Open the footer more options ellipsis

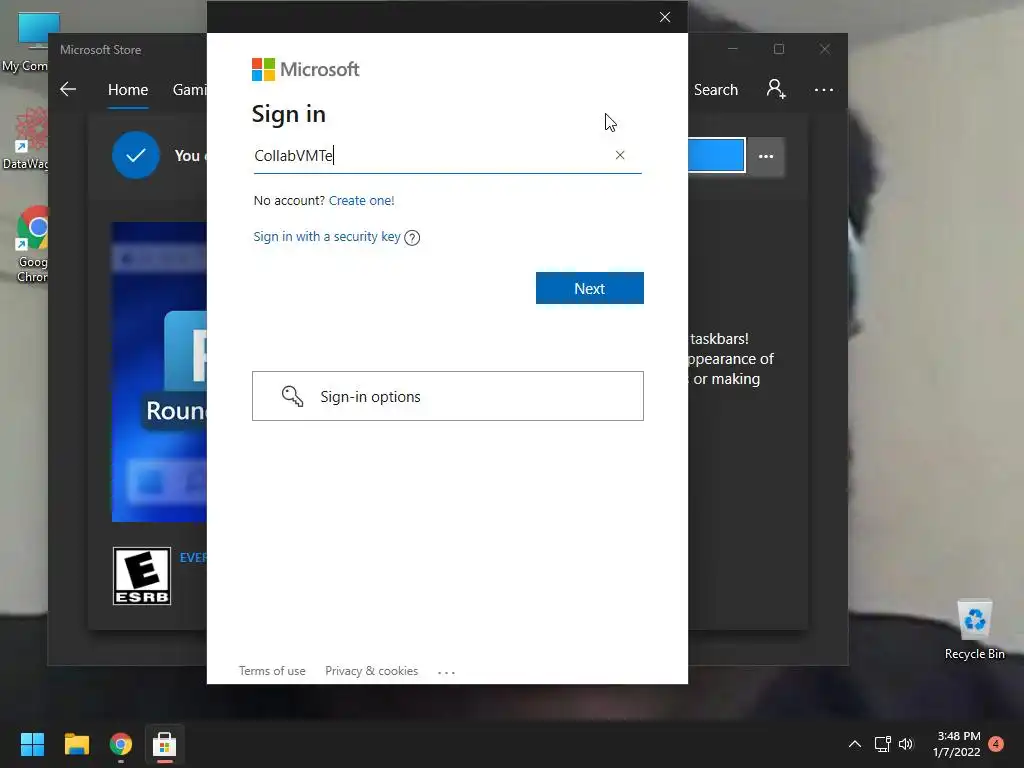pos(446,671)
